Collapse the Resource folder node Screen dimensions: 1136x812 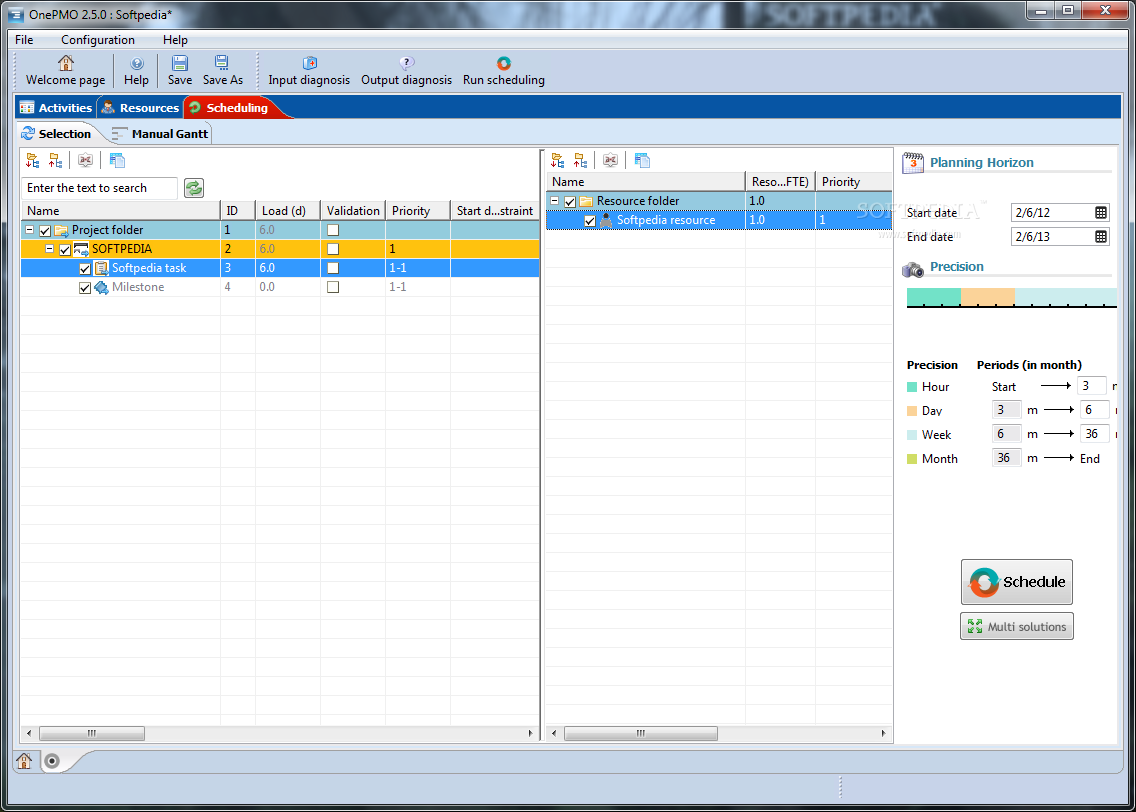[x=554, y=201]
